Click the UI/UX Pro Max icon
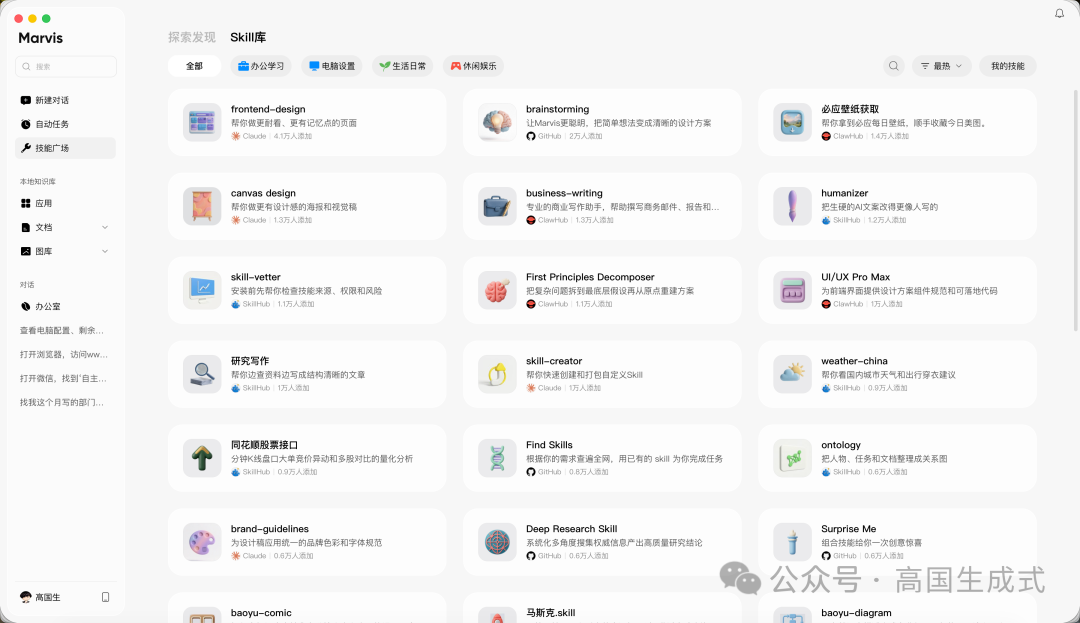This screenshot has width=1080, height=623. tap(792, 291)
